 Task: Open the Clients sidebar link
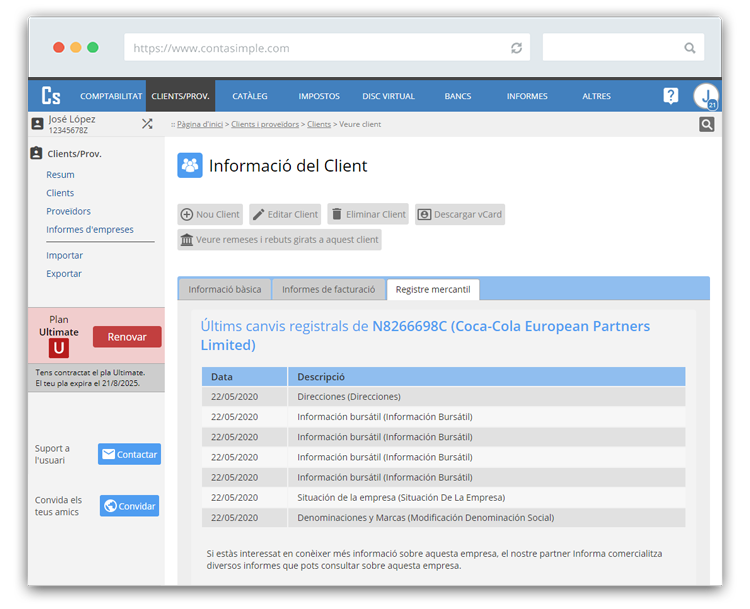(x=60, y=193)
